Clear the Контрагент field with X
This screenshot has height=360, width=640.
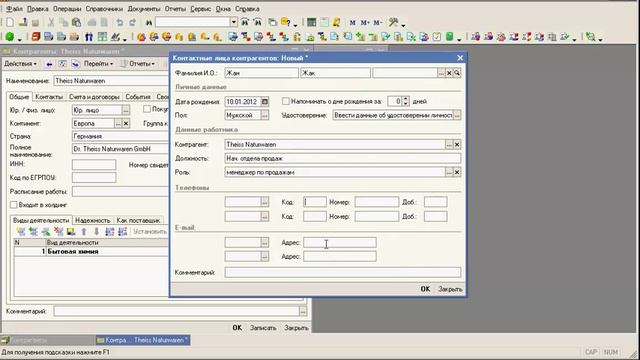tap(457, 144)
